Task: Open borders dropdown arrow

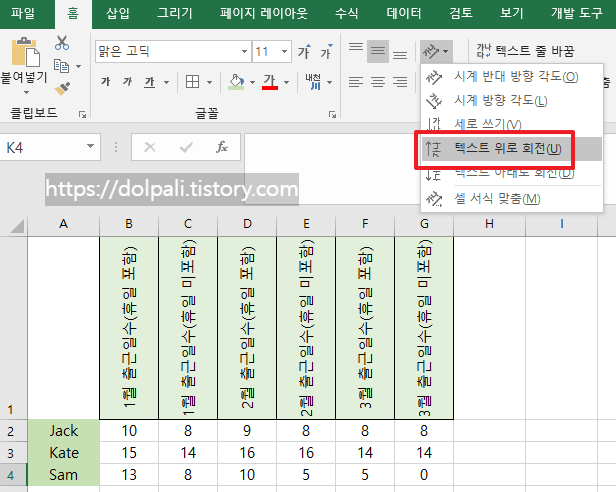Action: pyautogui.click(x=209, y=82)
